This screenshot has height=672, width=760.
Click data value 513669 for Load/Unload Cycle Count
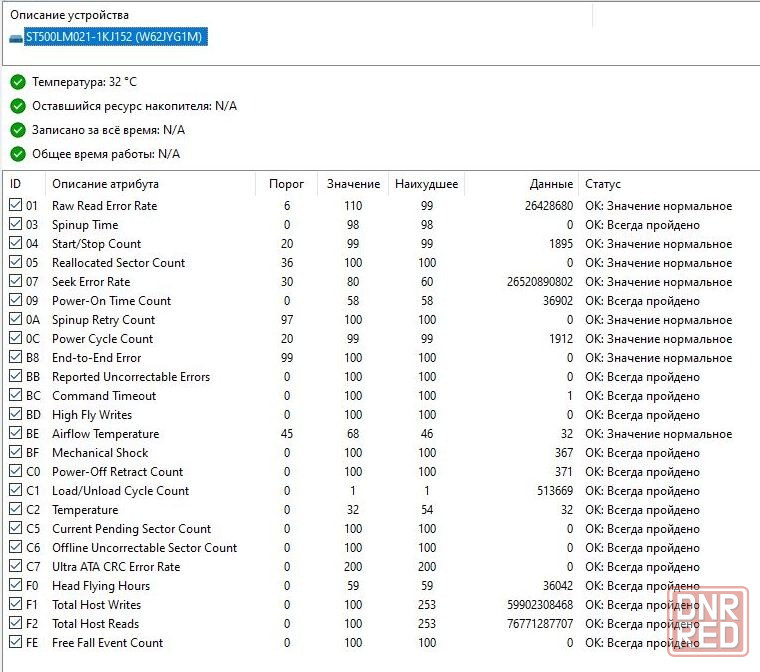click(x=555, y=491)
